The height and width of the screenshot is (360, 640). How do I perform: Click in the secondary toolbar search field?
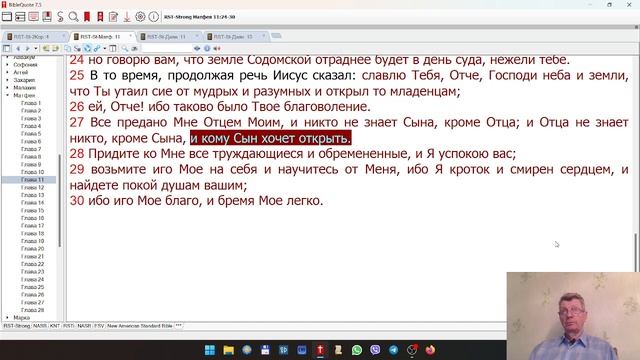(166, 48)
